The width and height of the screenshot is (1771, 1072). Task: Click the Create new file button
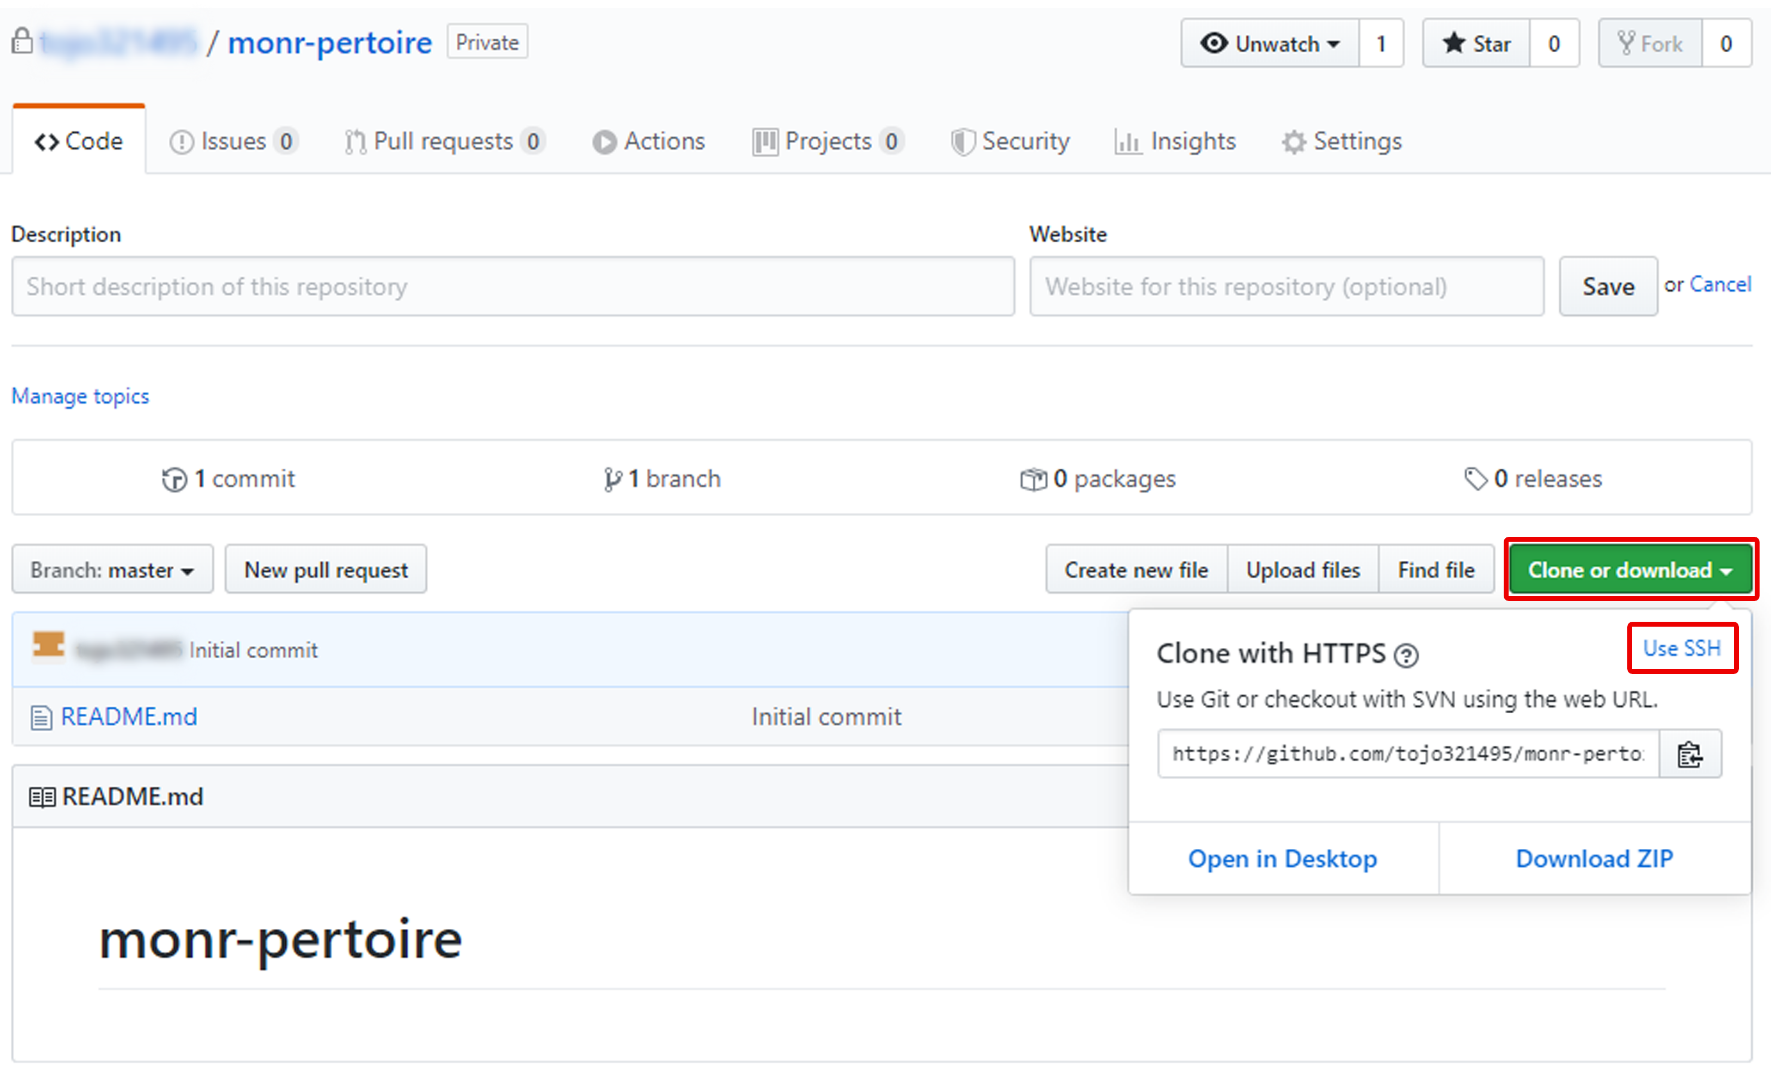tap(1136, 570)
